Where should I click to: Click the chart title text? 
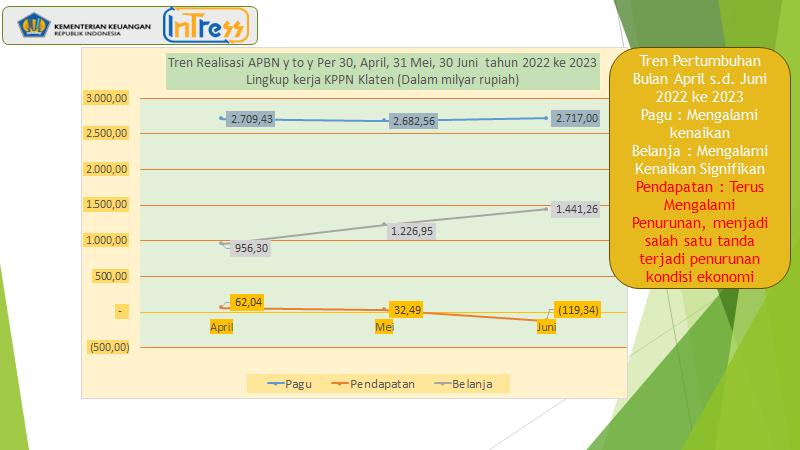tap(383, 70)
